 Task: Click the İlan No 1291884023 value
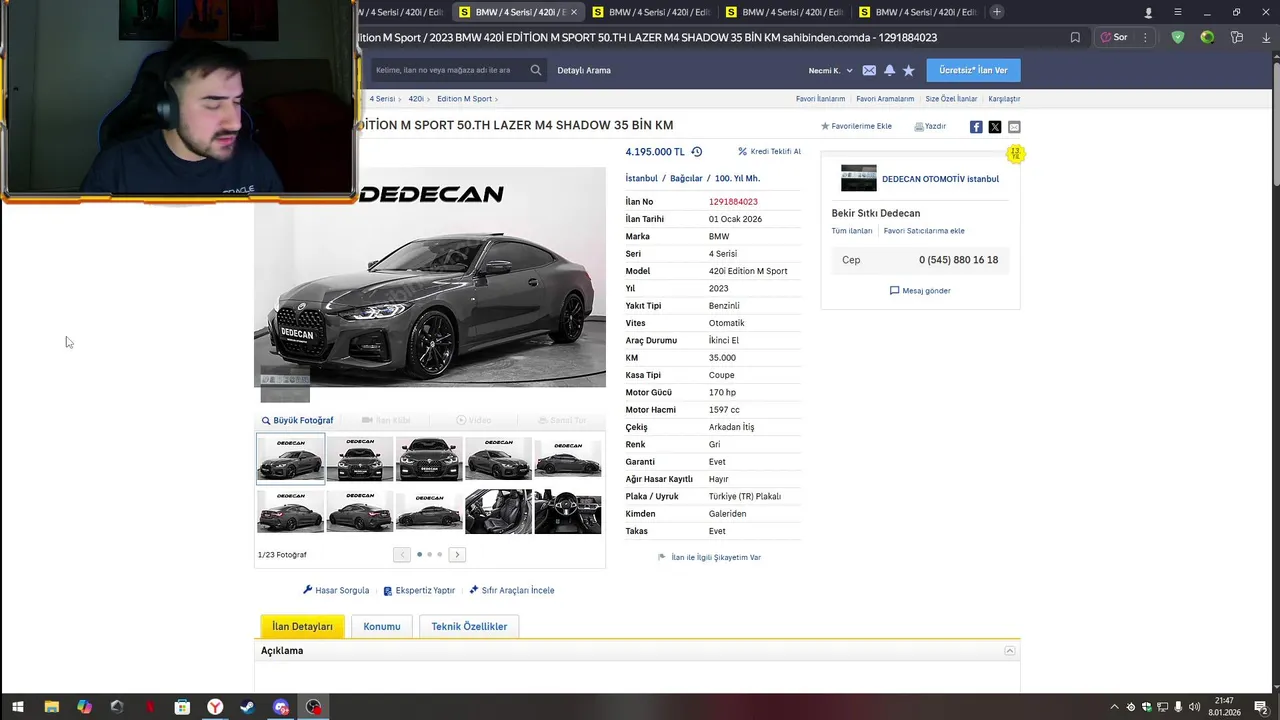pos(733,202)
